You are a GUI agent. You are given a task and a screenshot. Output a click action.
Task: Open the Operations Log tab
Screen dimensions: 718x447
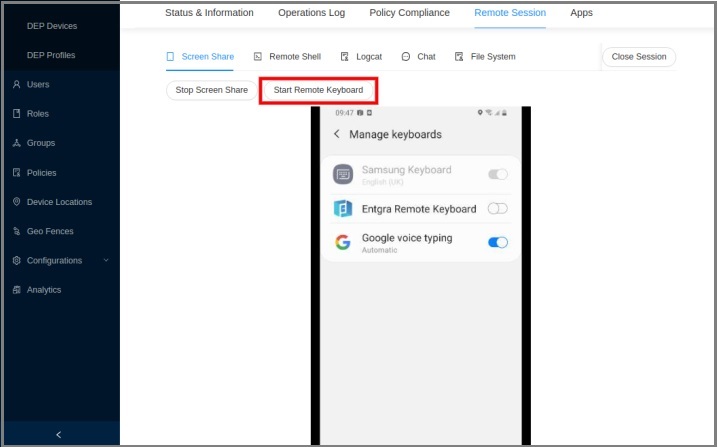coord(312,13)
